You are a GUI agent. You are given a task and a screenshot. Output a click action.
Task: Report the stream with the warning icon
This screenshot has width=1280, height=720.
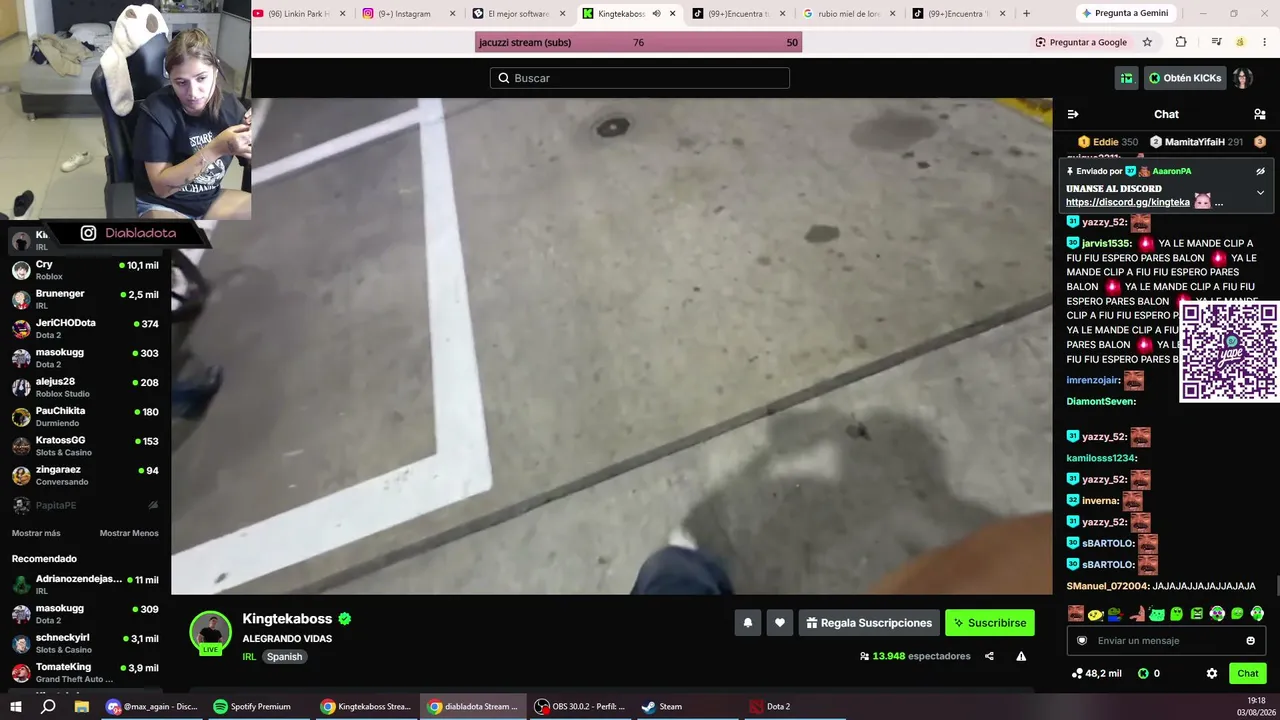(x=1021, y=656)
